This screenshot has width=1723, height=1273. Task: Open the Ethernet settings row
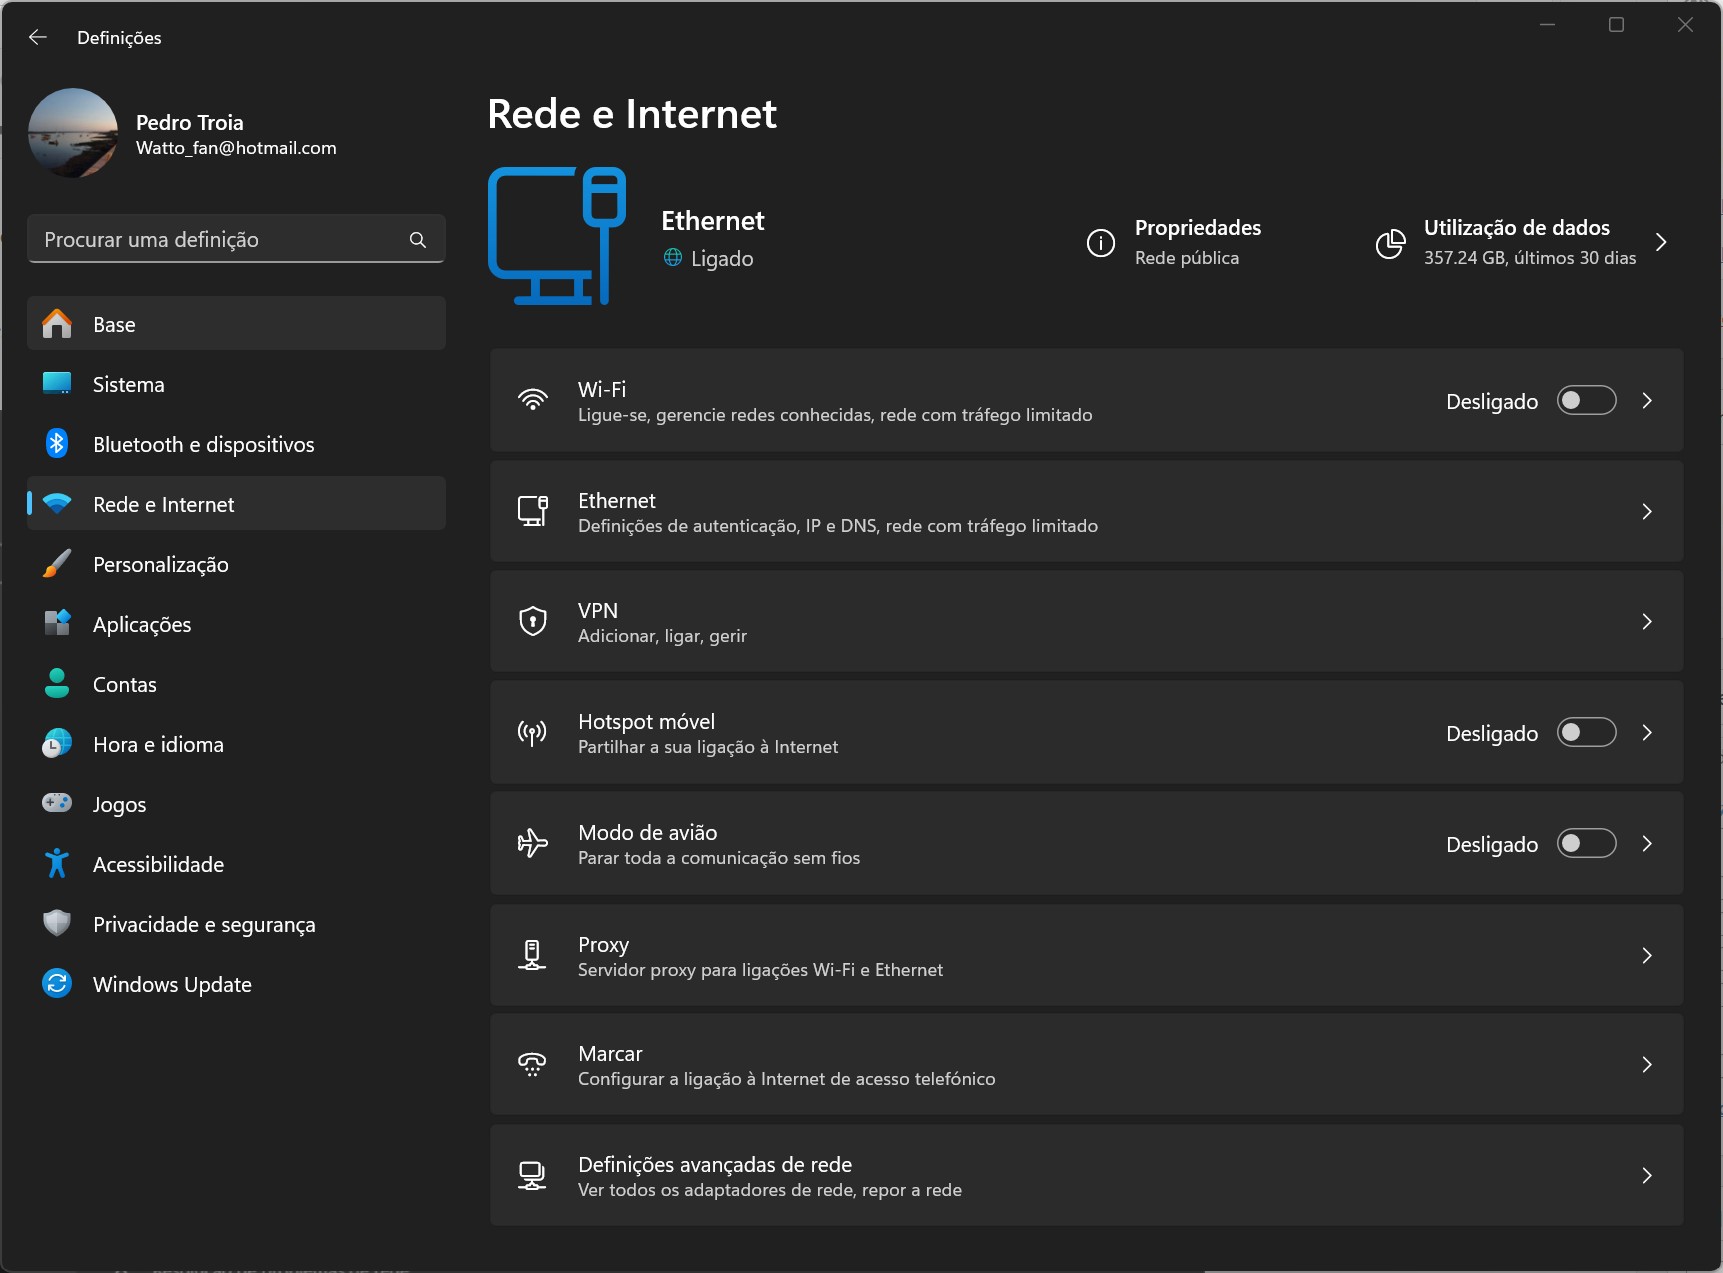point(1085,512)
